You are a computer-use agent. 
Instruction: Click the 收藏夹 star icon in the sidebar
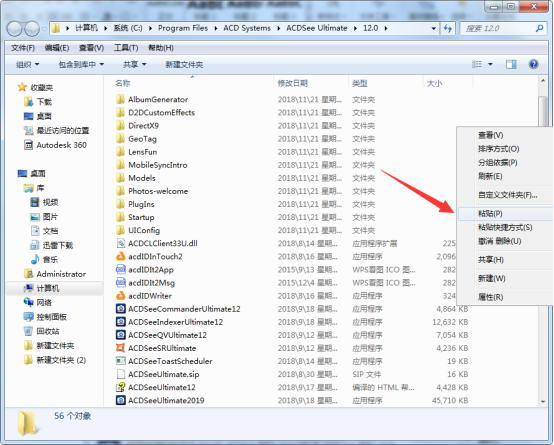pyautogui.click(x=22, y=87)
